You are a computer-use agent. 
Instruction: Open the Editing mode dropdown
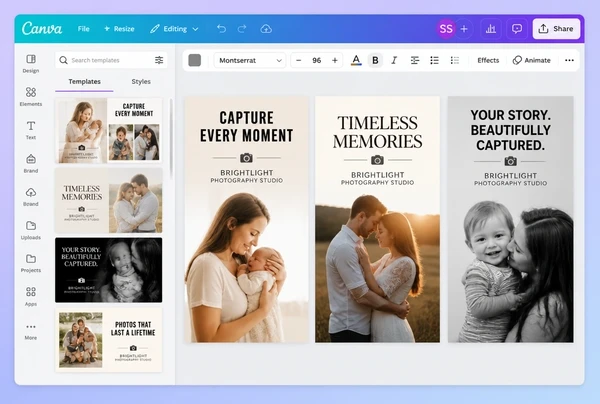(174, 29)
